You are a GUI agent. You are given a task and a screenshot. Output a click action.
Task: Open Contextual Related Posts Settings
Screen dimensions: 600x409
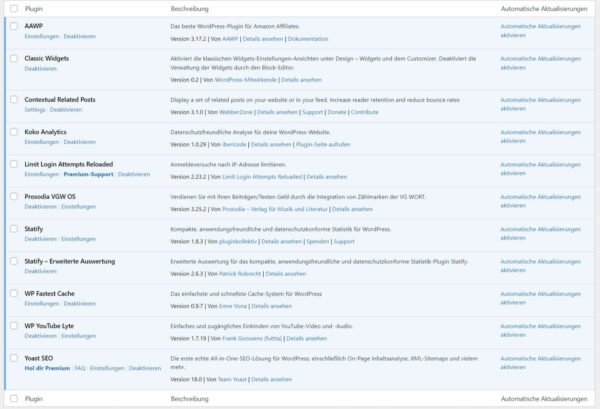tap(35, 110)
